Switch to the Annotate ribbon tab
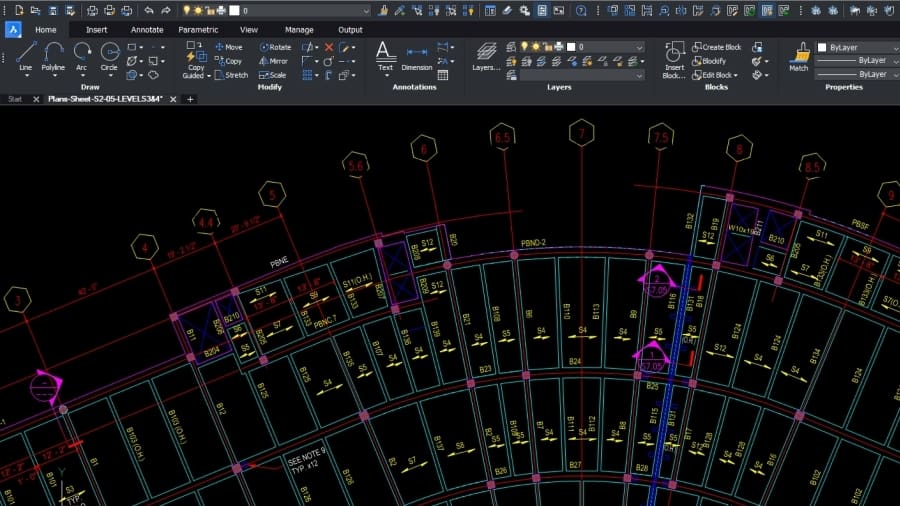This screenshot has height=506, width=900. (147, 30)
